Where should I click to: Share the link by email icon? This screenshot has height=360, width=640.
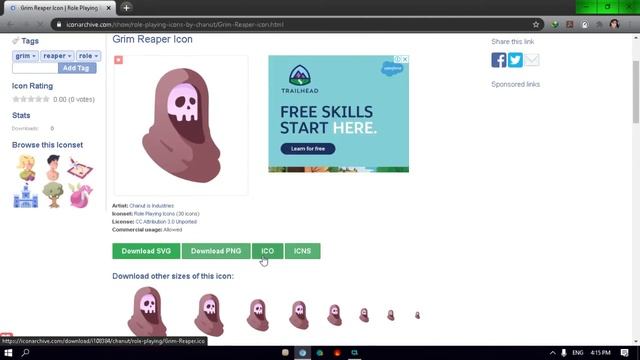point(531,60)
